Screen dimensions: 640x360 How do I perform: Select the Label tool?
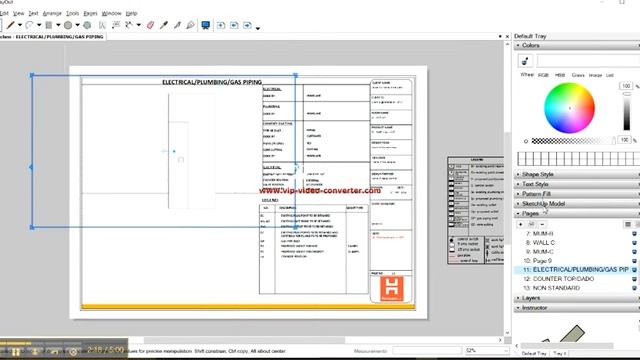[x=116, y=25]
